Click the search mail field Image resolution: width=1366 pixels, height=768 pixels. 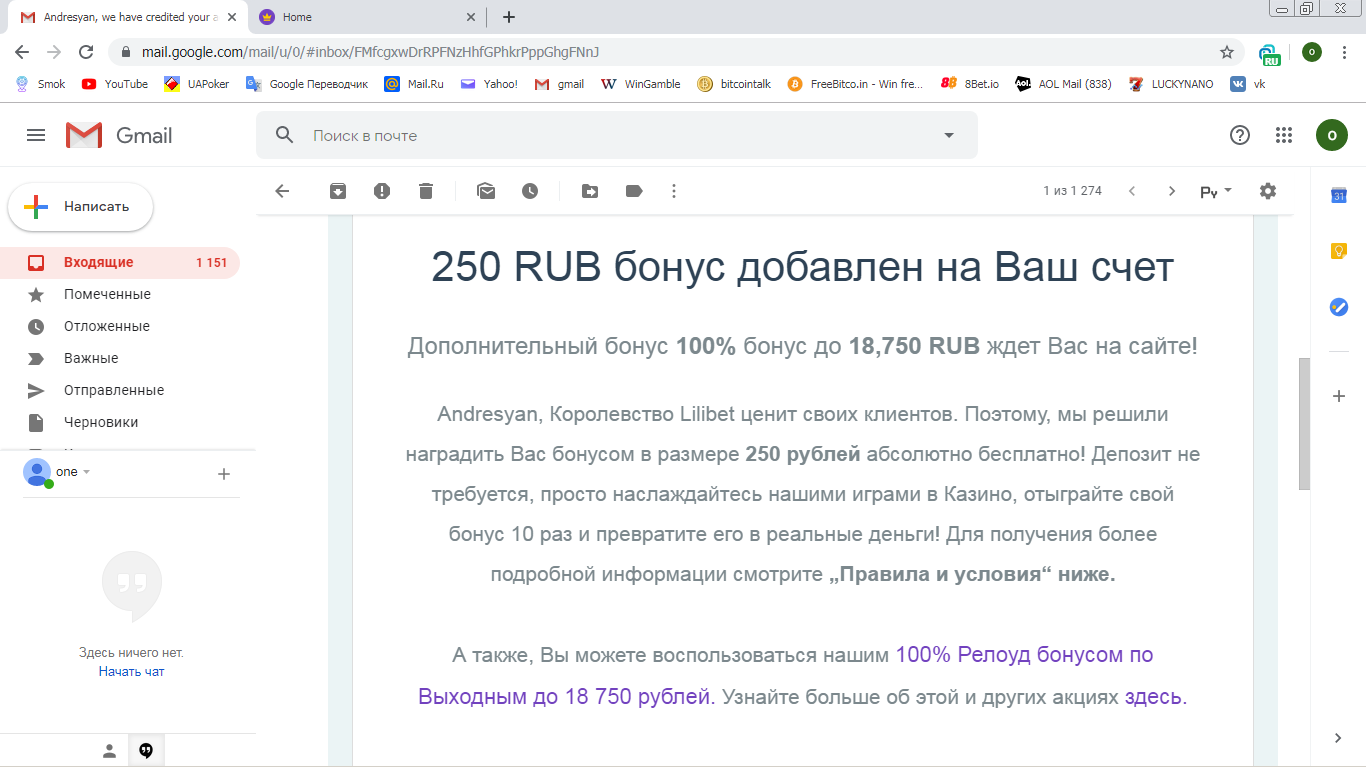(617, 135)
